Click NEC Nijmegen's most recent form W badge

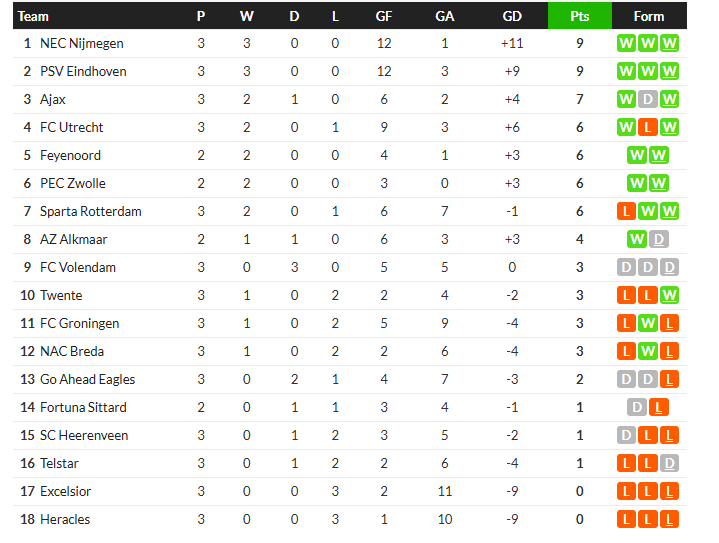(669, 44)
